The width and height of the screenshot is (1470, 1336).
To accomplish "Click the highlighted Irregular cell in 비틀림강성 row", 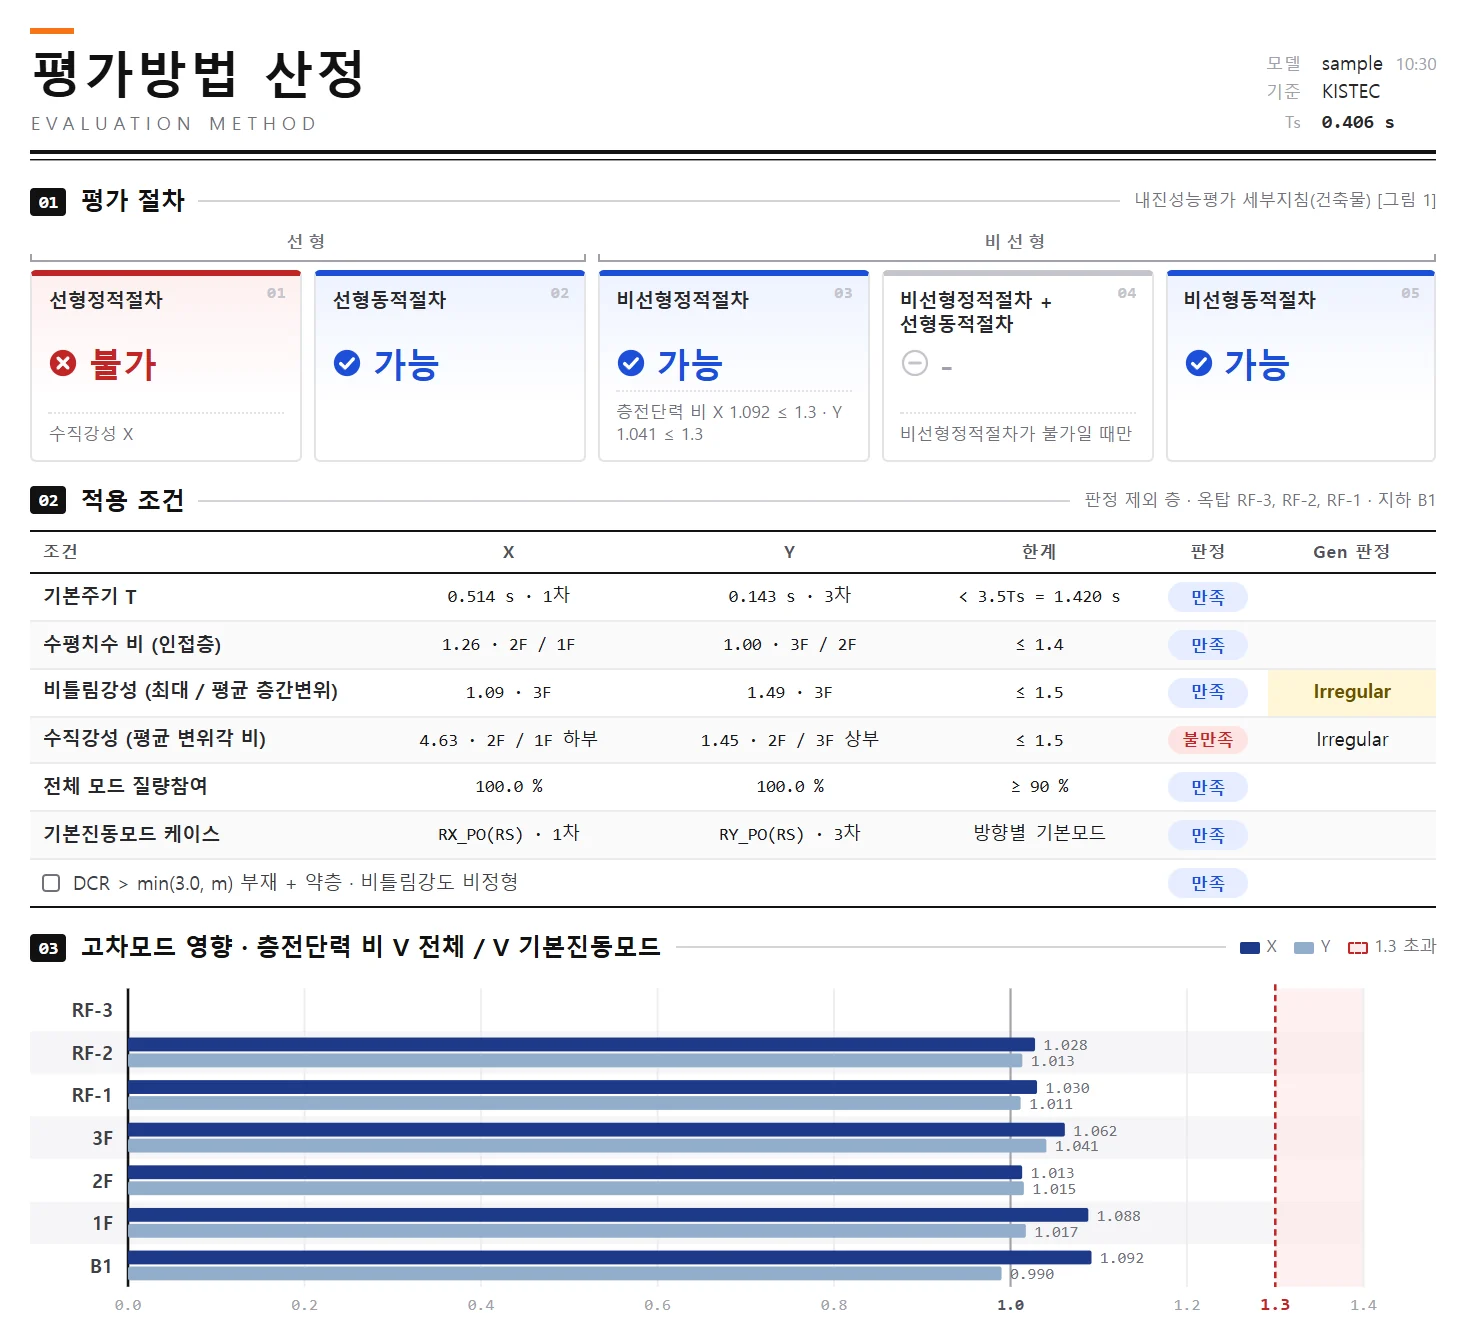I will 1352,692.
